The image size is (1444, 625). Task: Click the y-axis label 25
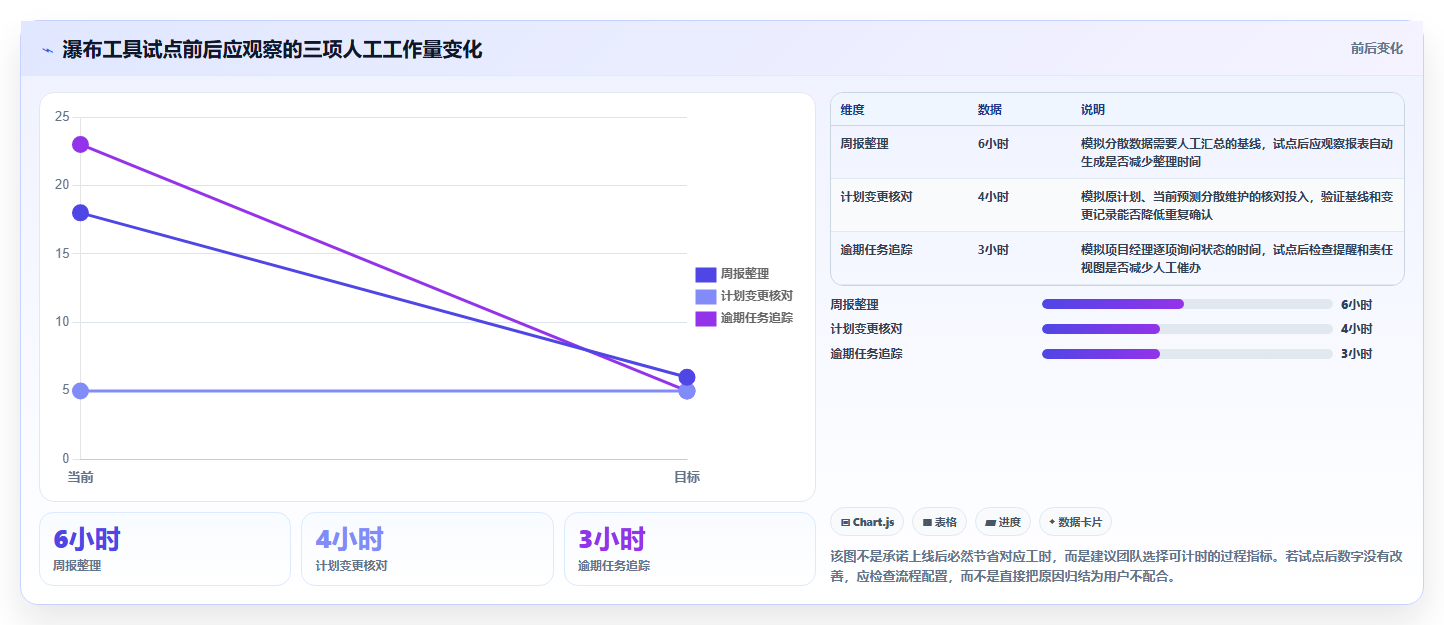(62, 117)
